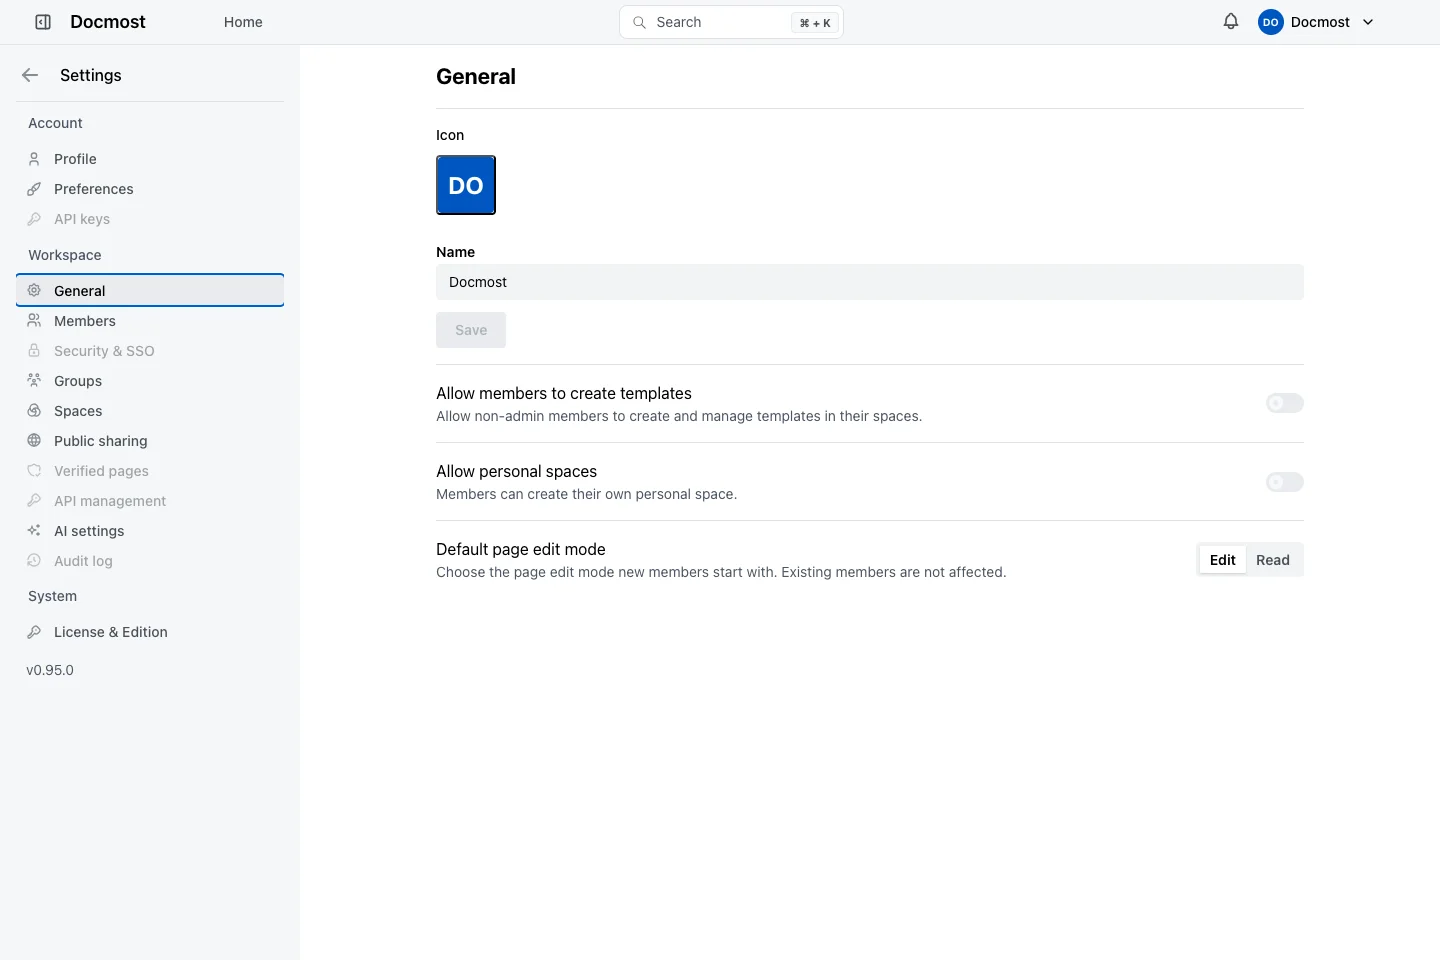Screen dimensions: 1440x960
Task: Set default page mode to Read
Action: 1273,560
